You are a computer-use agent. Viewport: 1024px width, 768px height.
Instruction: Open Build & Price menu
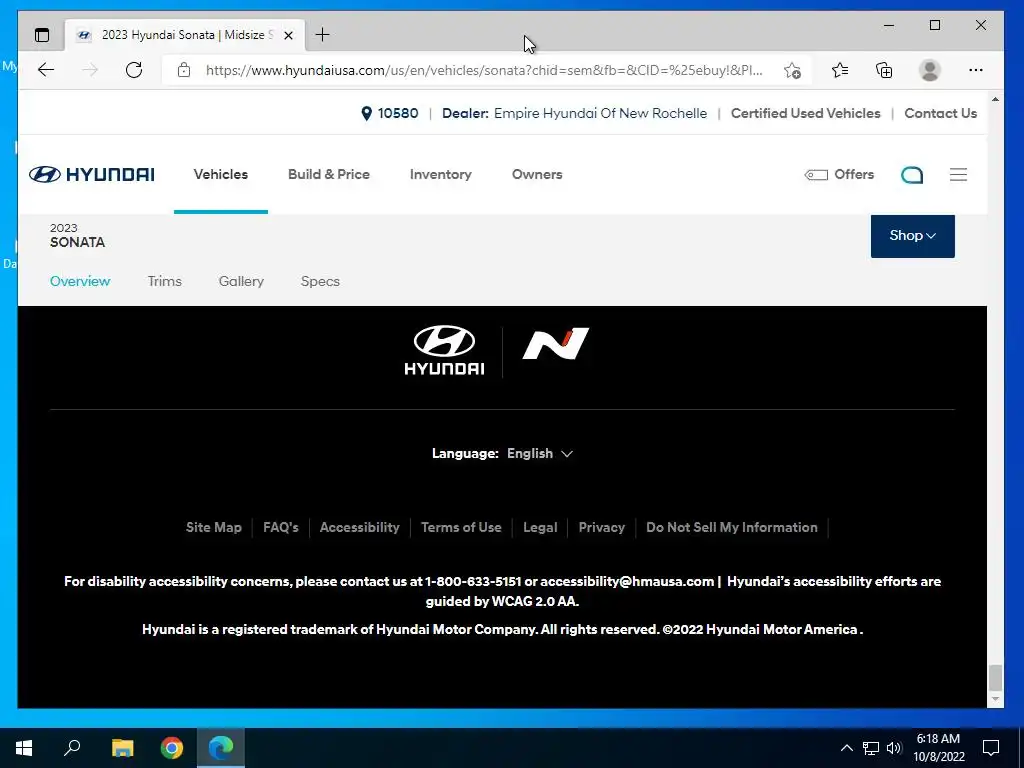point(328,174)
